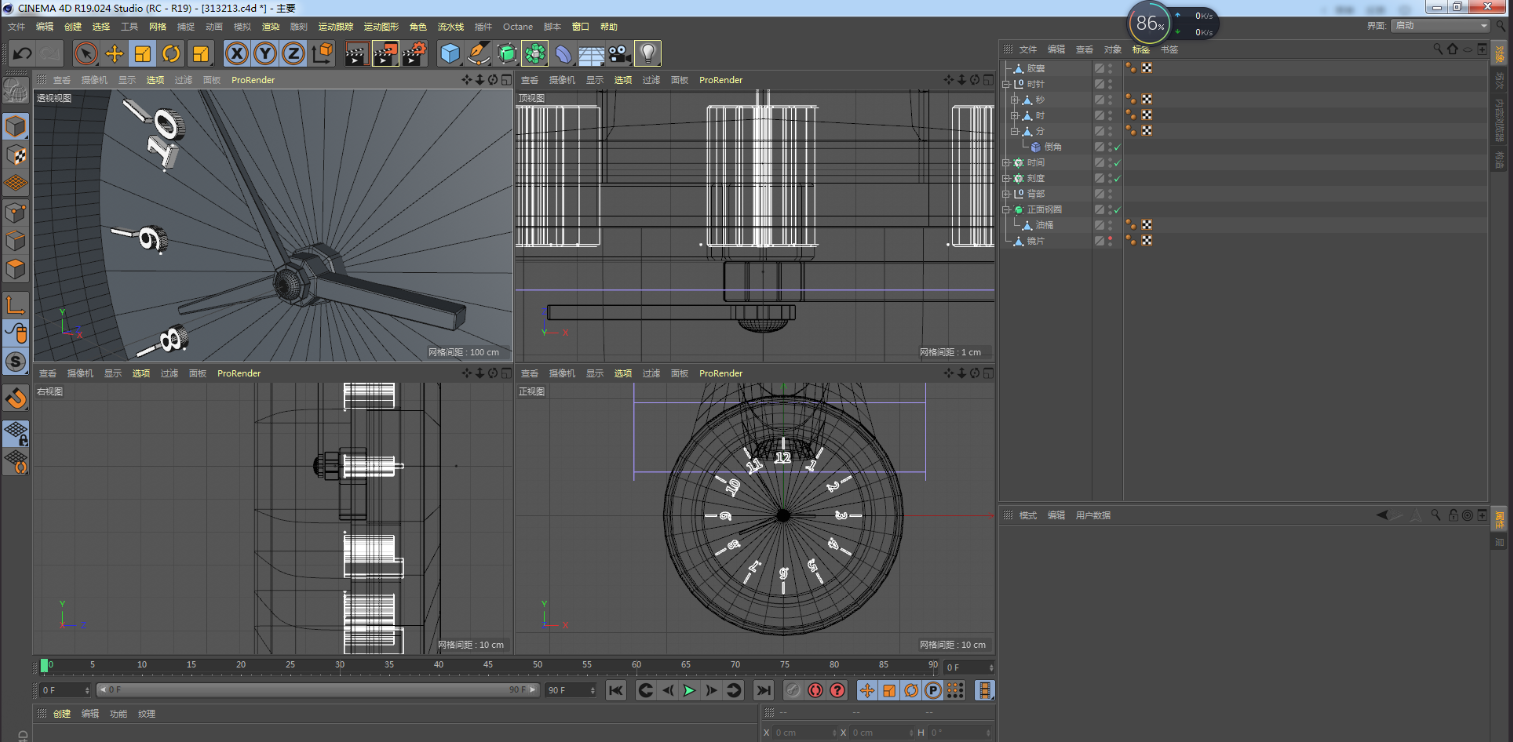
Task: Open the Octane menu
Action: click(518, 27)
